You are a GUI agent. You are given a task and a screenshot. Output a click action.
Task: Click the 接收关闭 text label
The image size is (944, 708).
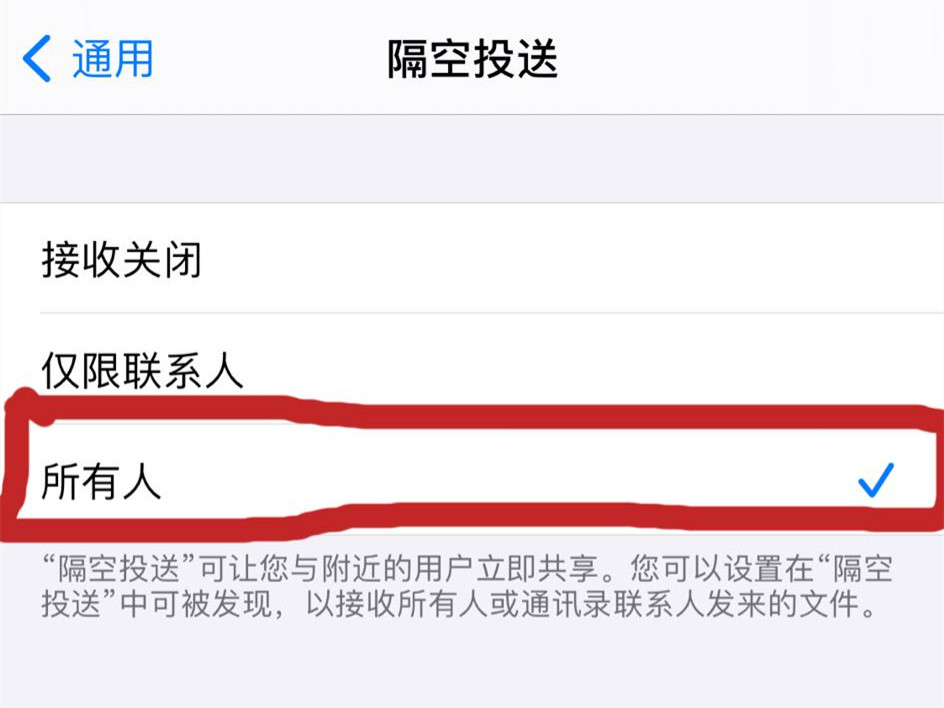(122, 261)
